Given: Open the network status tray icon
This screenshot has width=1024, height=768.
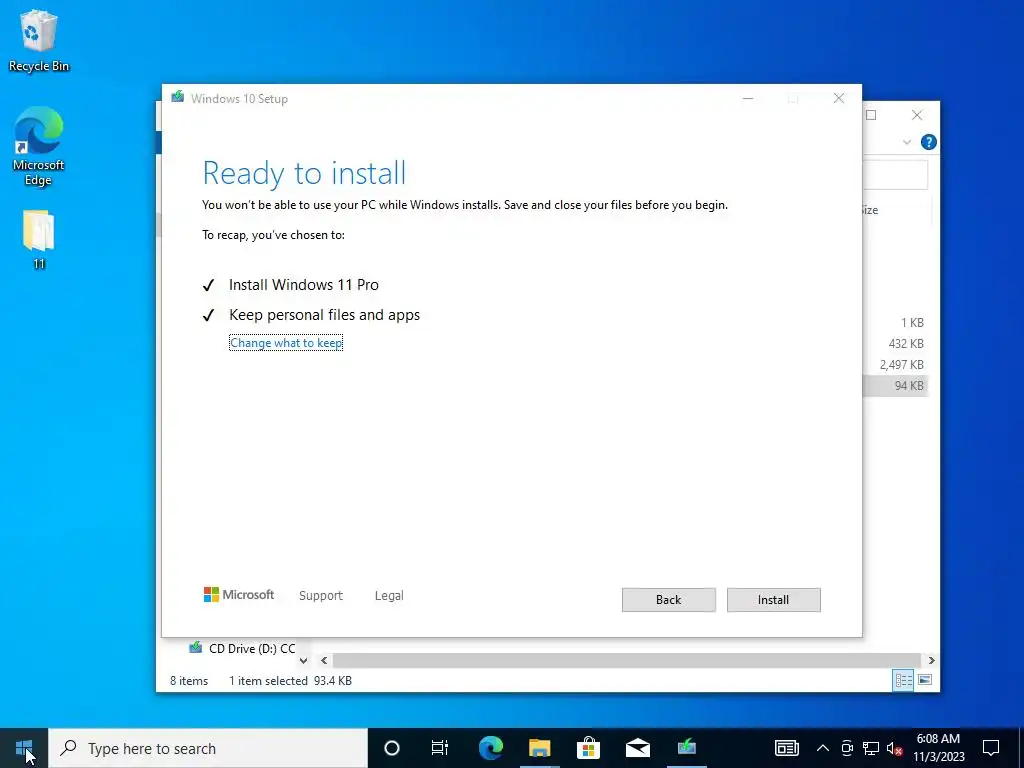Looking at the screenshot, I should 871,748.
